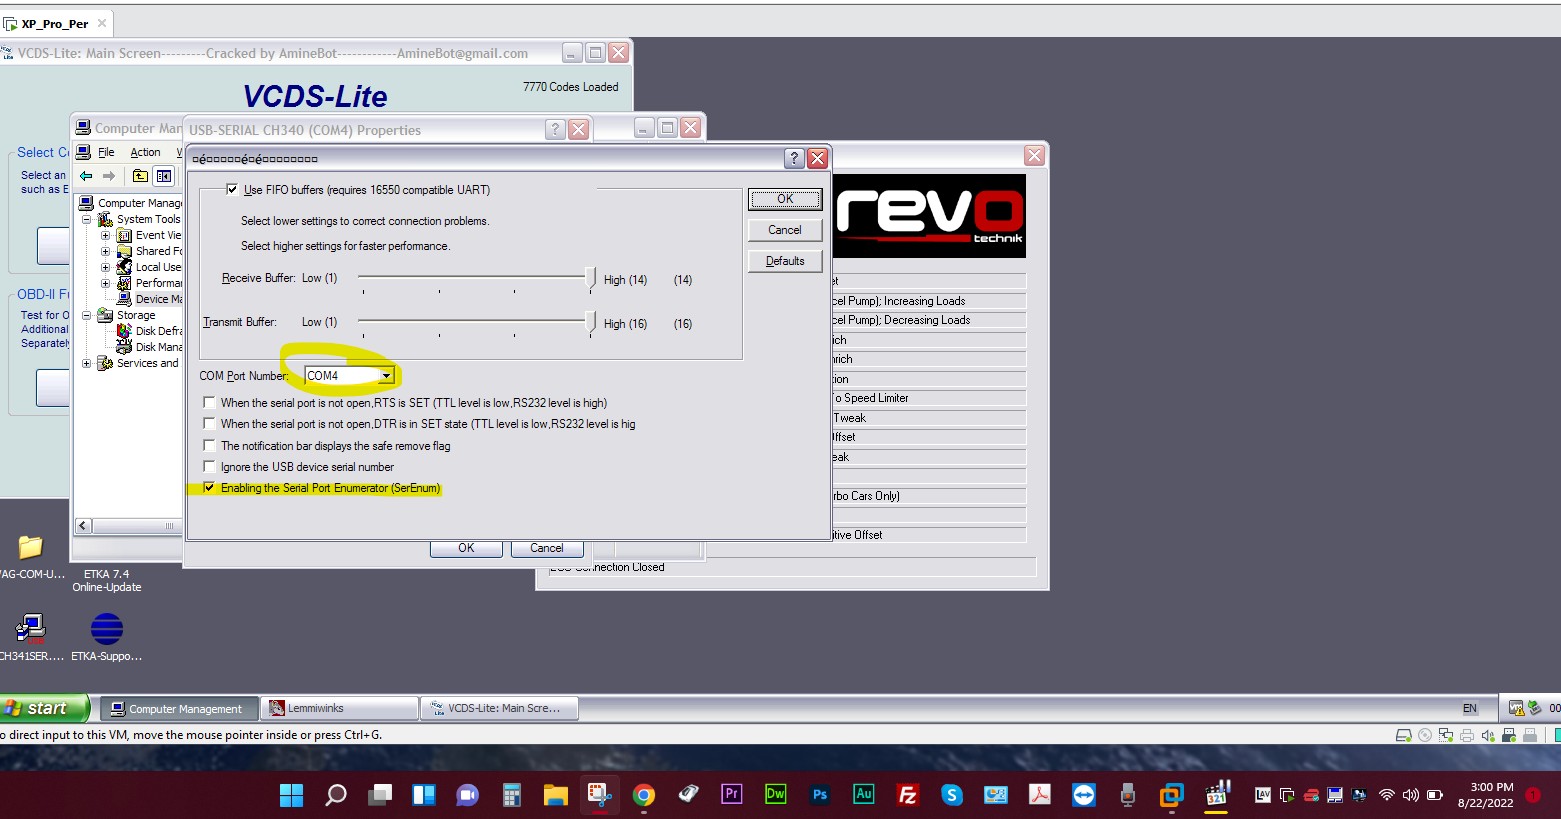Click left arrow of console tree scrollbar

[83, 525]
